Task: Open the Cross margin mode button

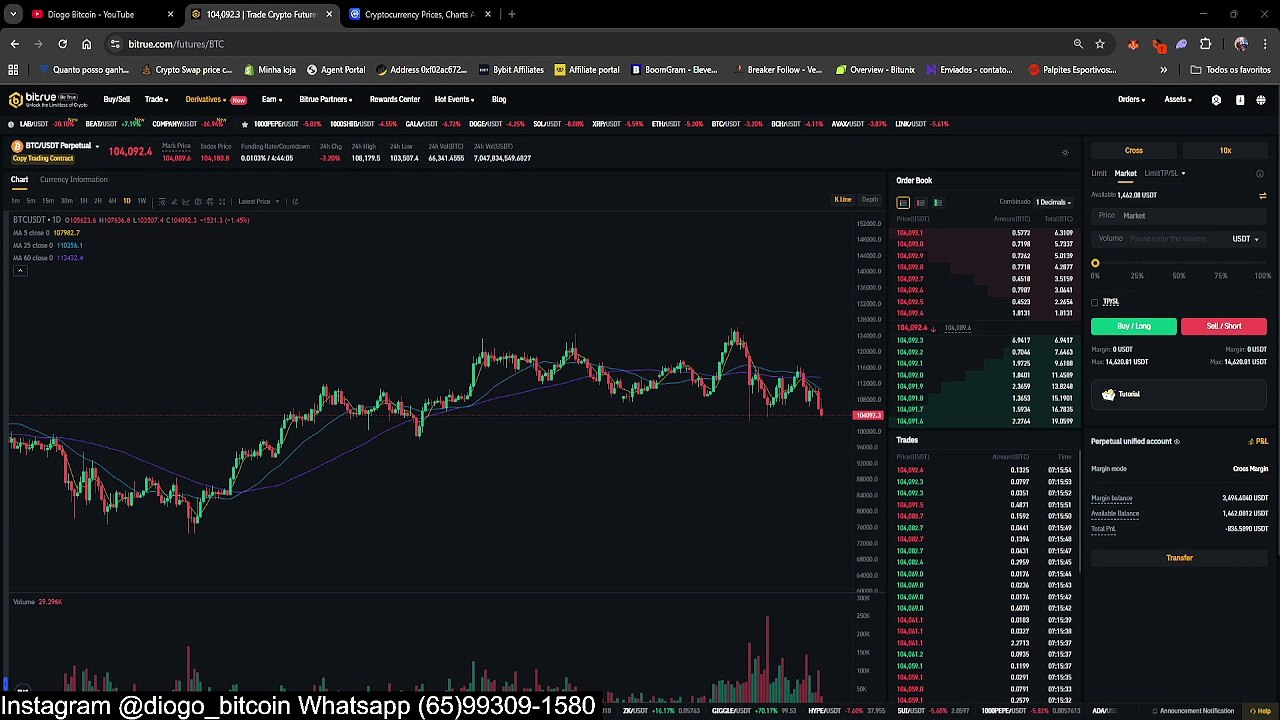Action: click(x=1134, y=151)
